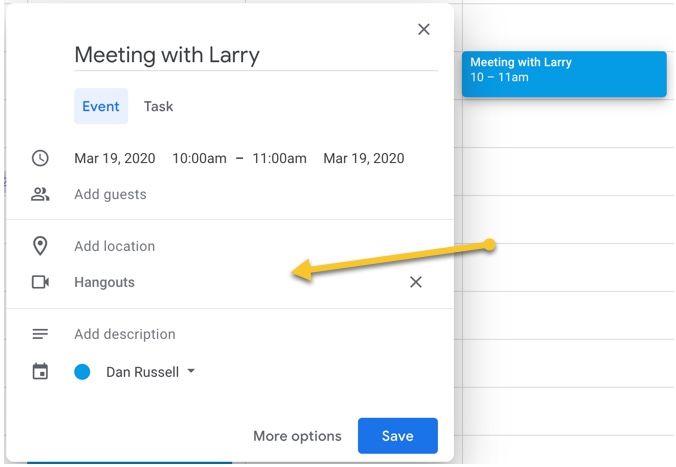
Task: Open More options
Action: pos(297,436)
